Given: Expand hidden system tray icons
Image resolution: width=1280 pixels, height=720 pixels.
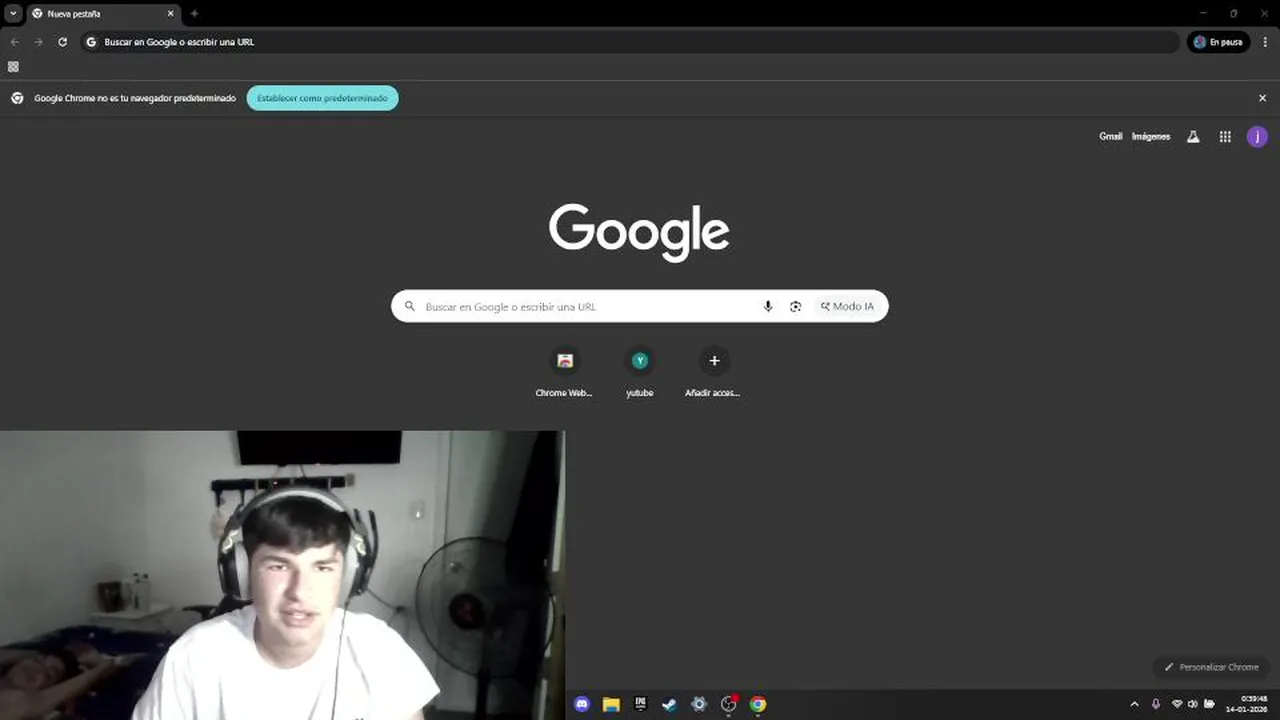Looking at the screenshot, I should pyautogui.click(x=1134, y=704).
